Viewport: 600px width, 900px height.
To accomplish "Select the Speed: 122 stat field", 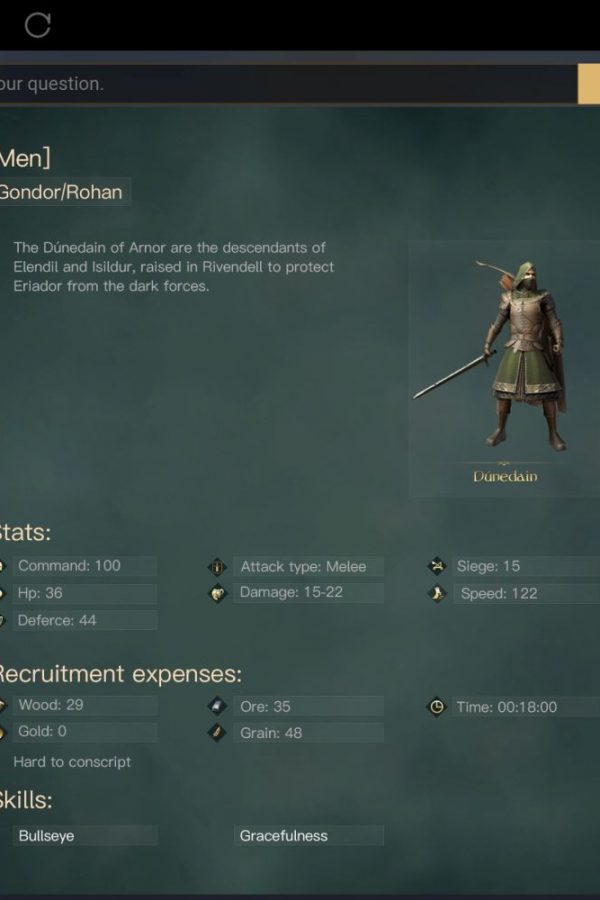I will coord(527,593).
